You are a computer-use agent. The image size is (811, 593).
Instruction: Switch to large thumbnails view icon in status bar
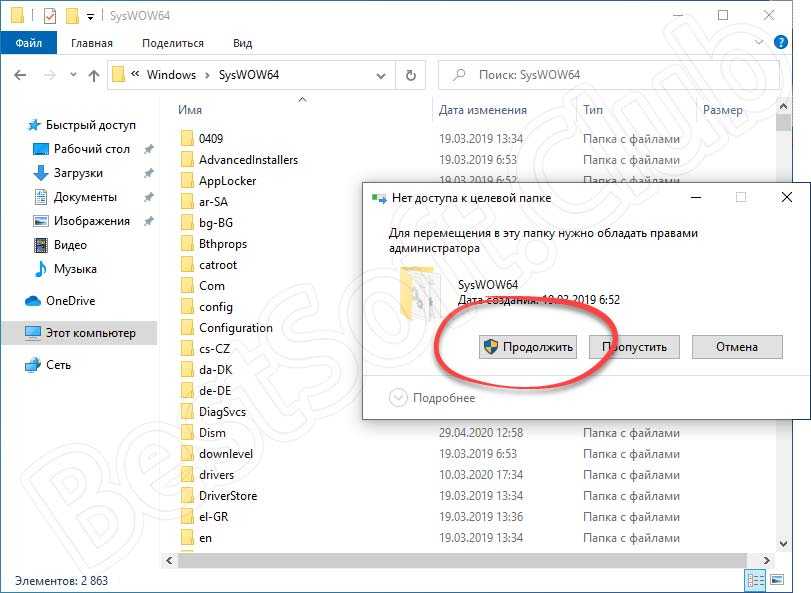(777, 580)
